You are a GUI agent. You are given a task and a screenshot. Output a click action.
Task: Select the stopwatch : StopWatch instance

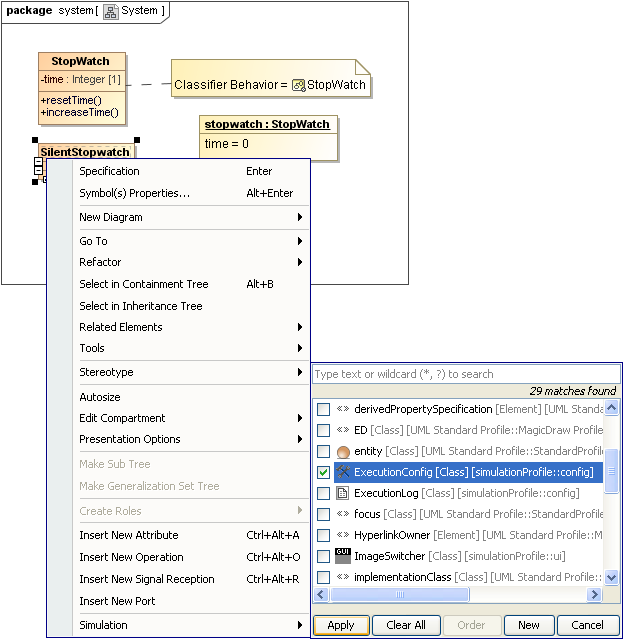pyautogui.click(x=268, y=138)
